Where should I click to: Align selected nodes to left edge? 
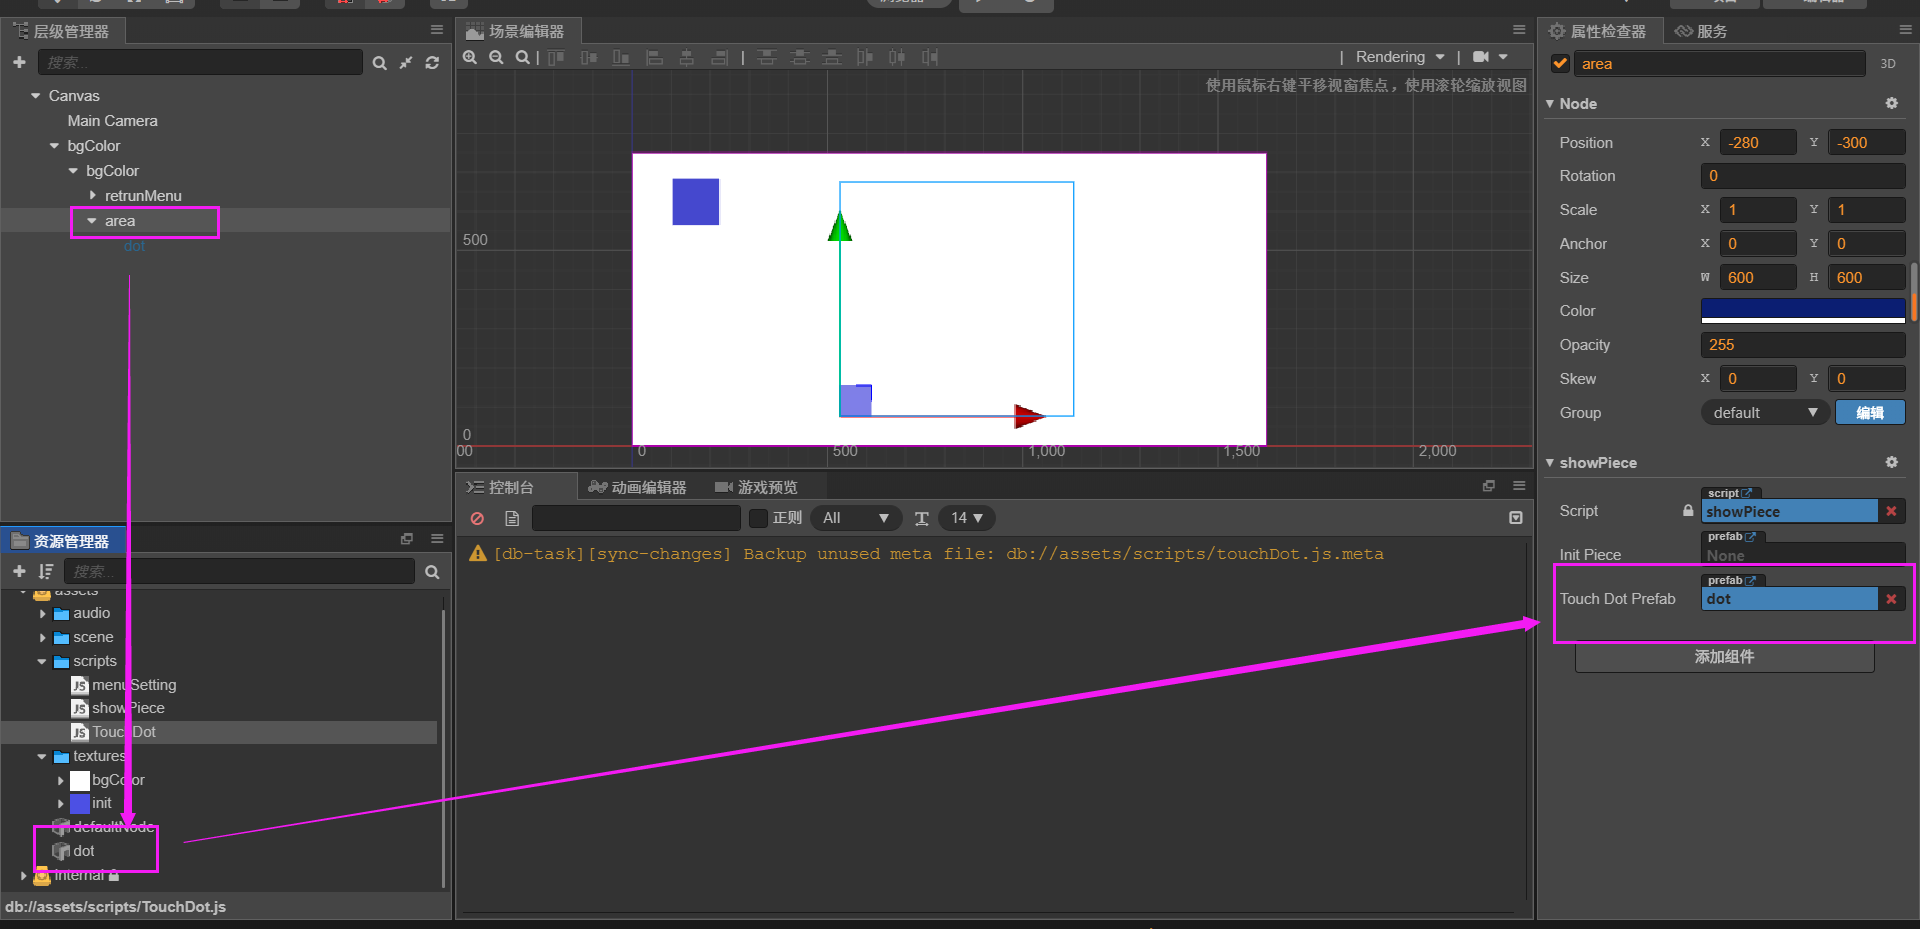pyautogui.click(x=655, y=57)
